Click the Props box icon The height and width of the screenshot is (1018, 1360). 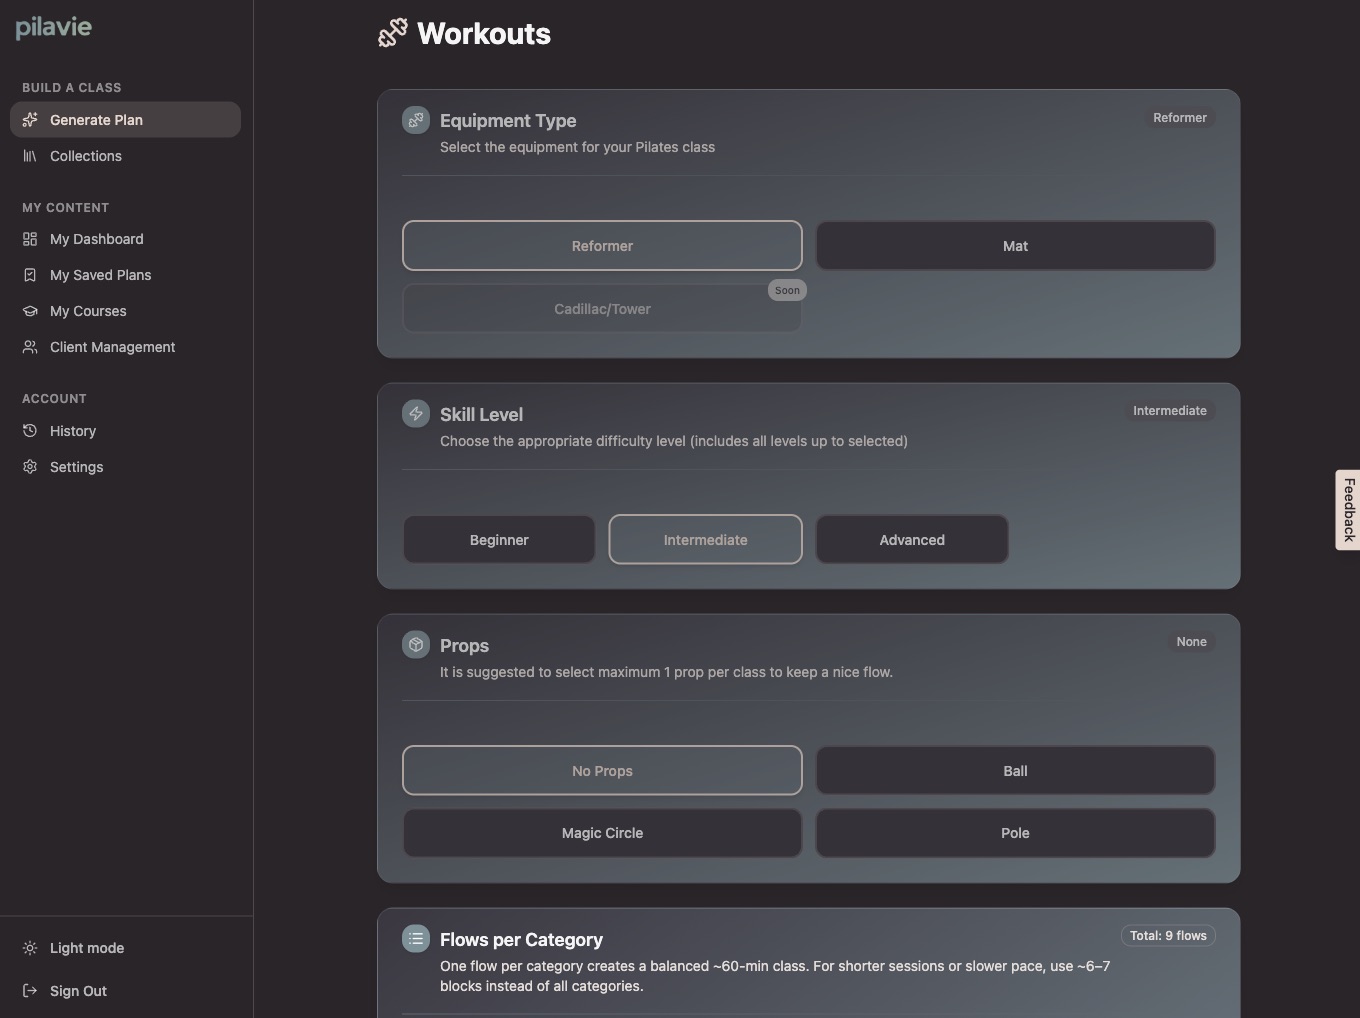pos(416,645)
